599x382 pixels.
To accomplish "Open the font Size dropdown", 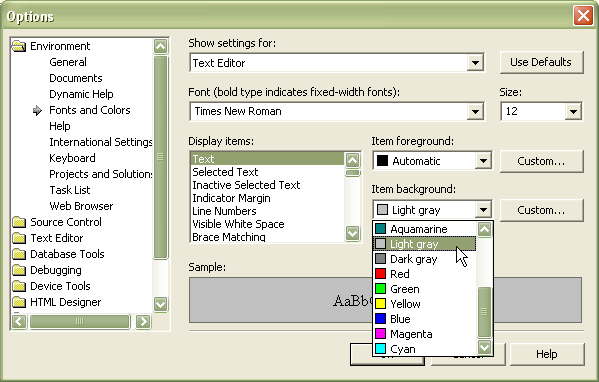I will pyautogui.click(x=573, y=112).
